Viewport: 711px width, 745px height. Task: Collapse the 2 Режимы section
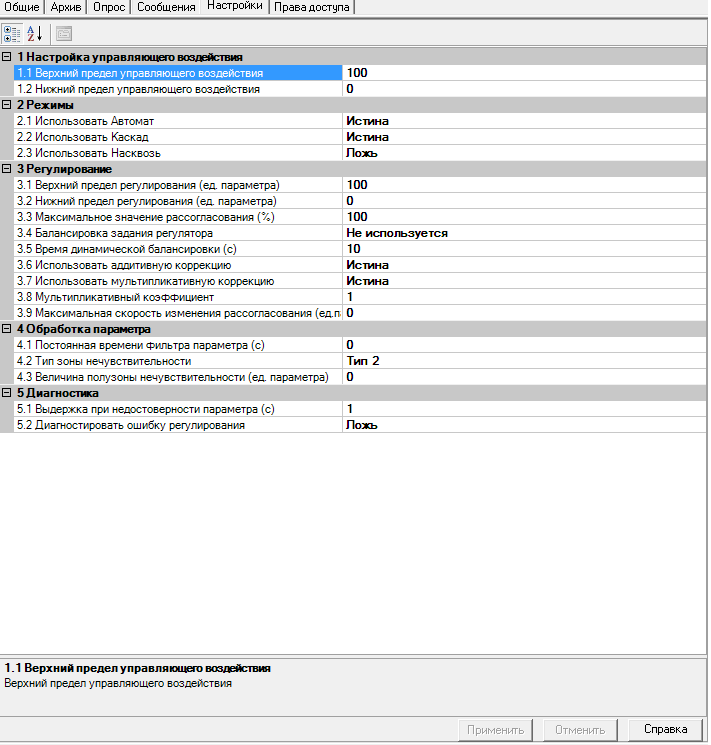[7, 105]
